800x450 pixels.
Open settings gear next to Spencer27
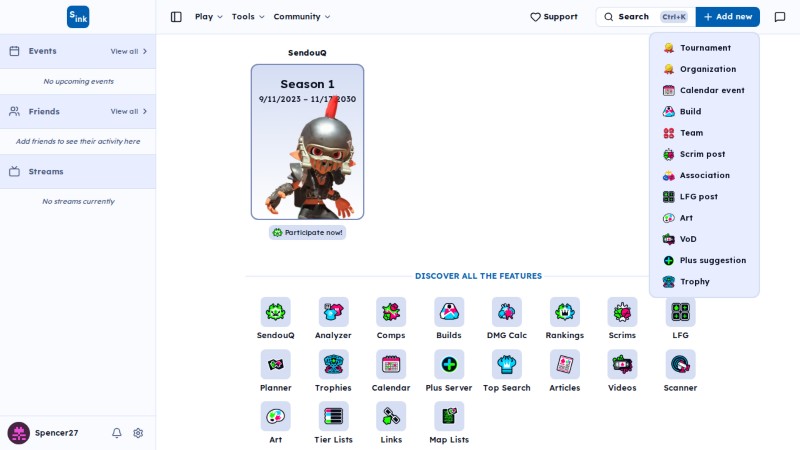click(138, 433)
